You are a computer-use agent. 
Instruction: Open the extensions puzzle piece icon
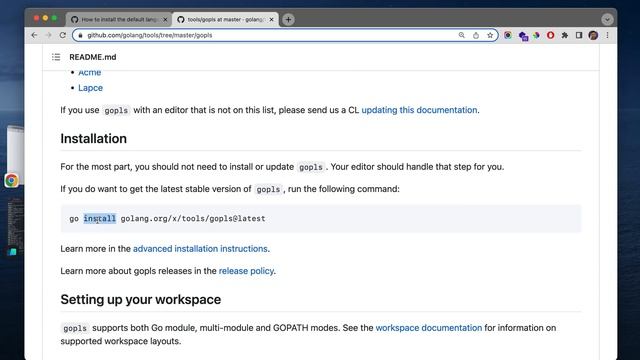tap(564, 36)
